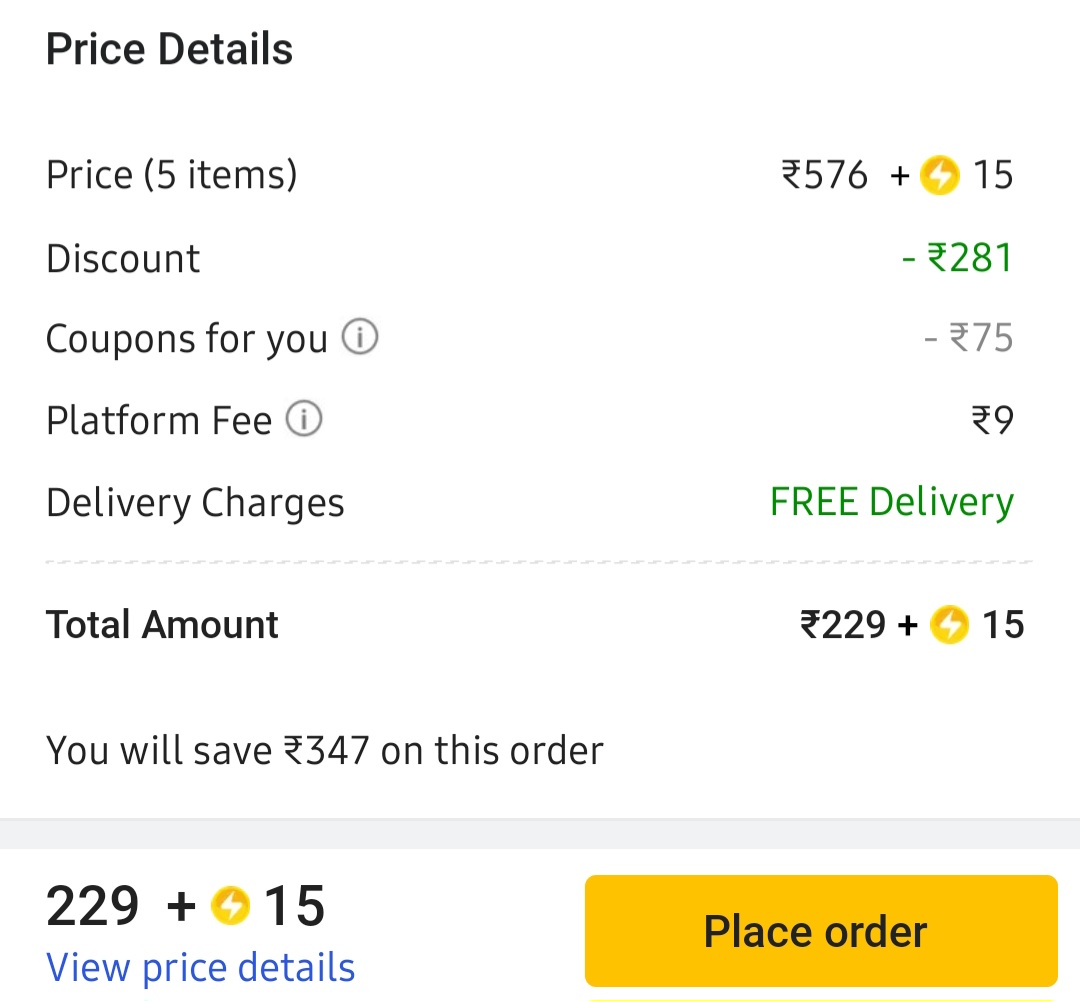This screenshot has height=1001, width=1080.
Task: Click the Price Details heading
Action: click(x=169, y=50)
